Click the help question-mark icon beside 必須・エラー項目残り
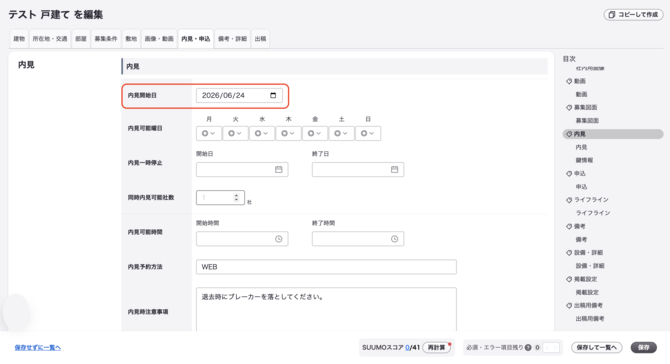 coord(528,347)
